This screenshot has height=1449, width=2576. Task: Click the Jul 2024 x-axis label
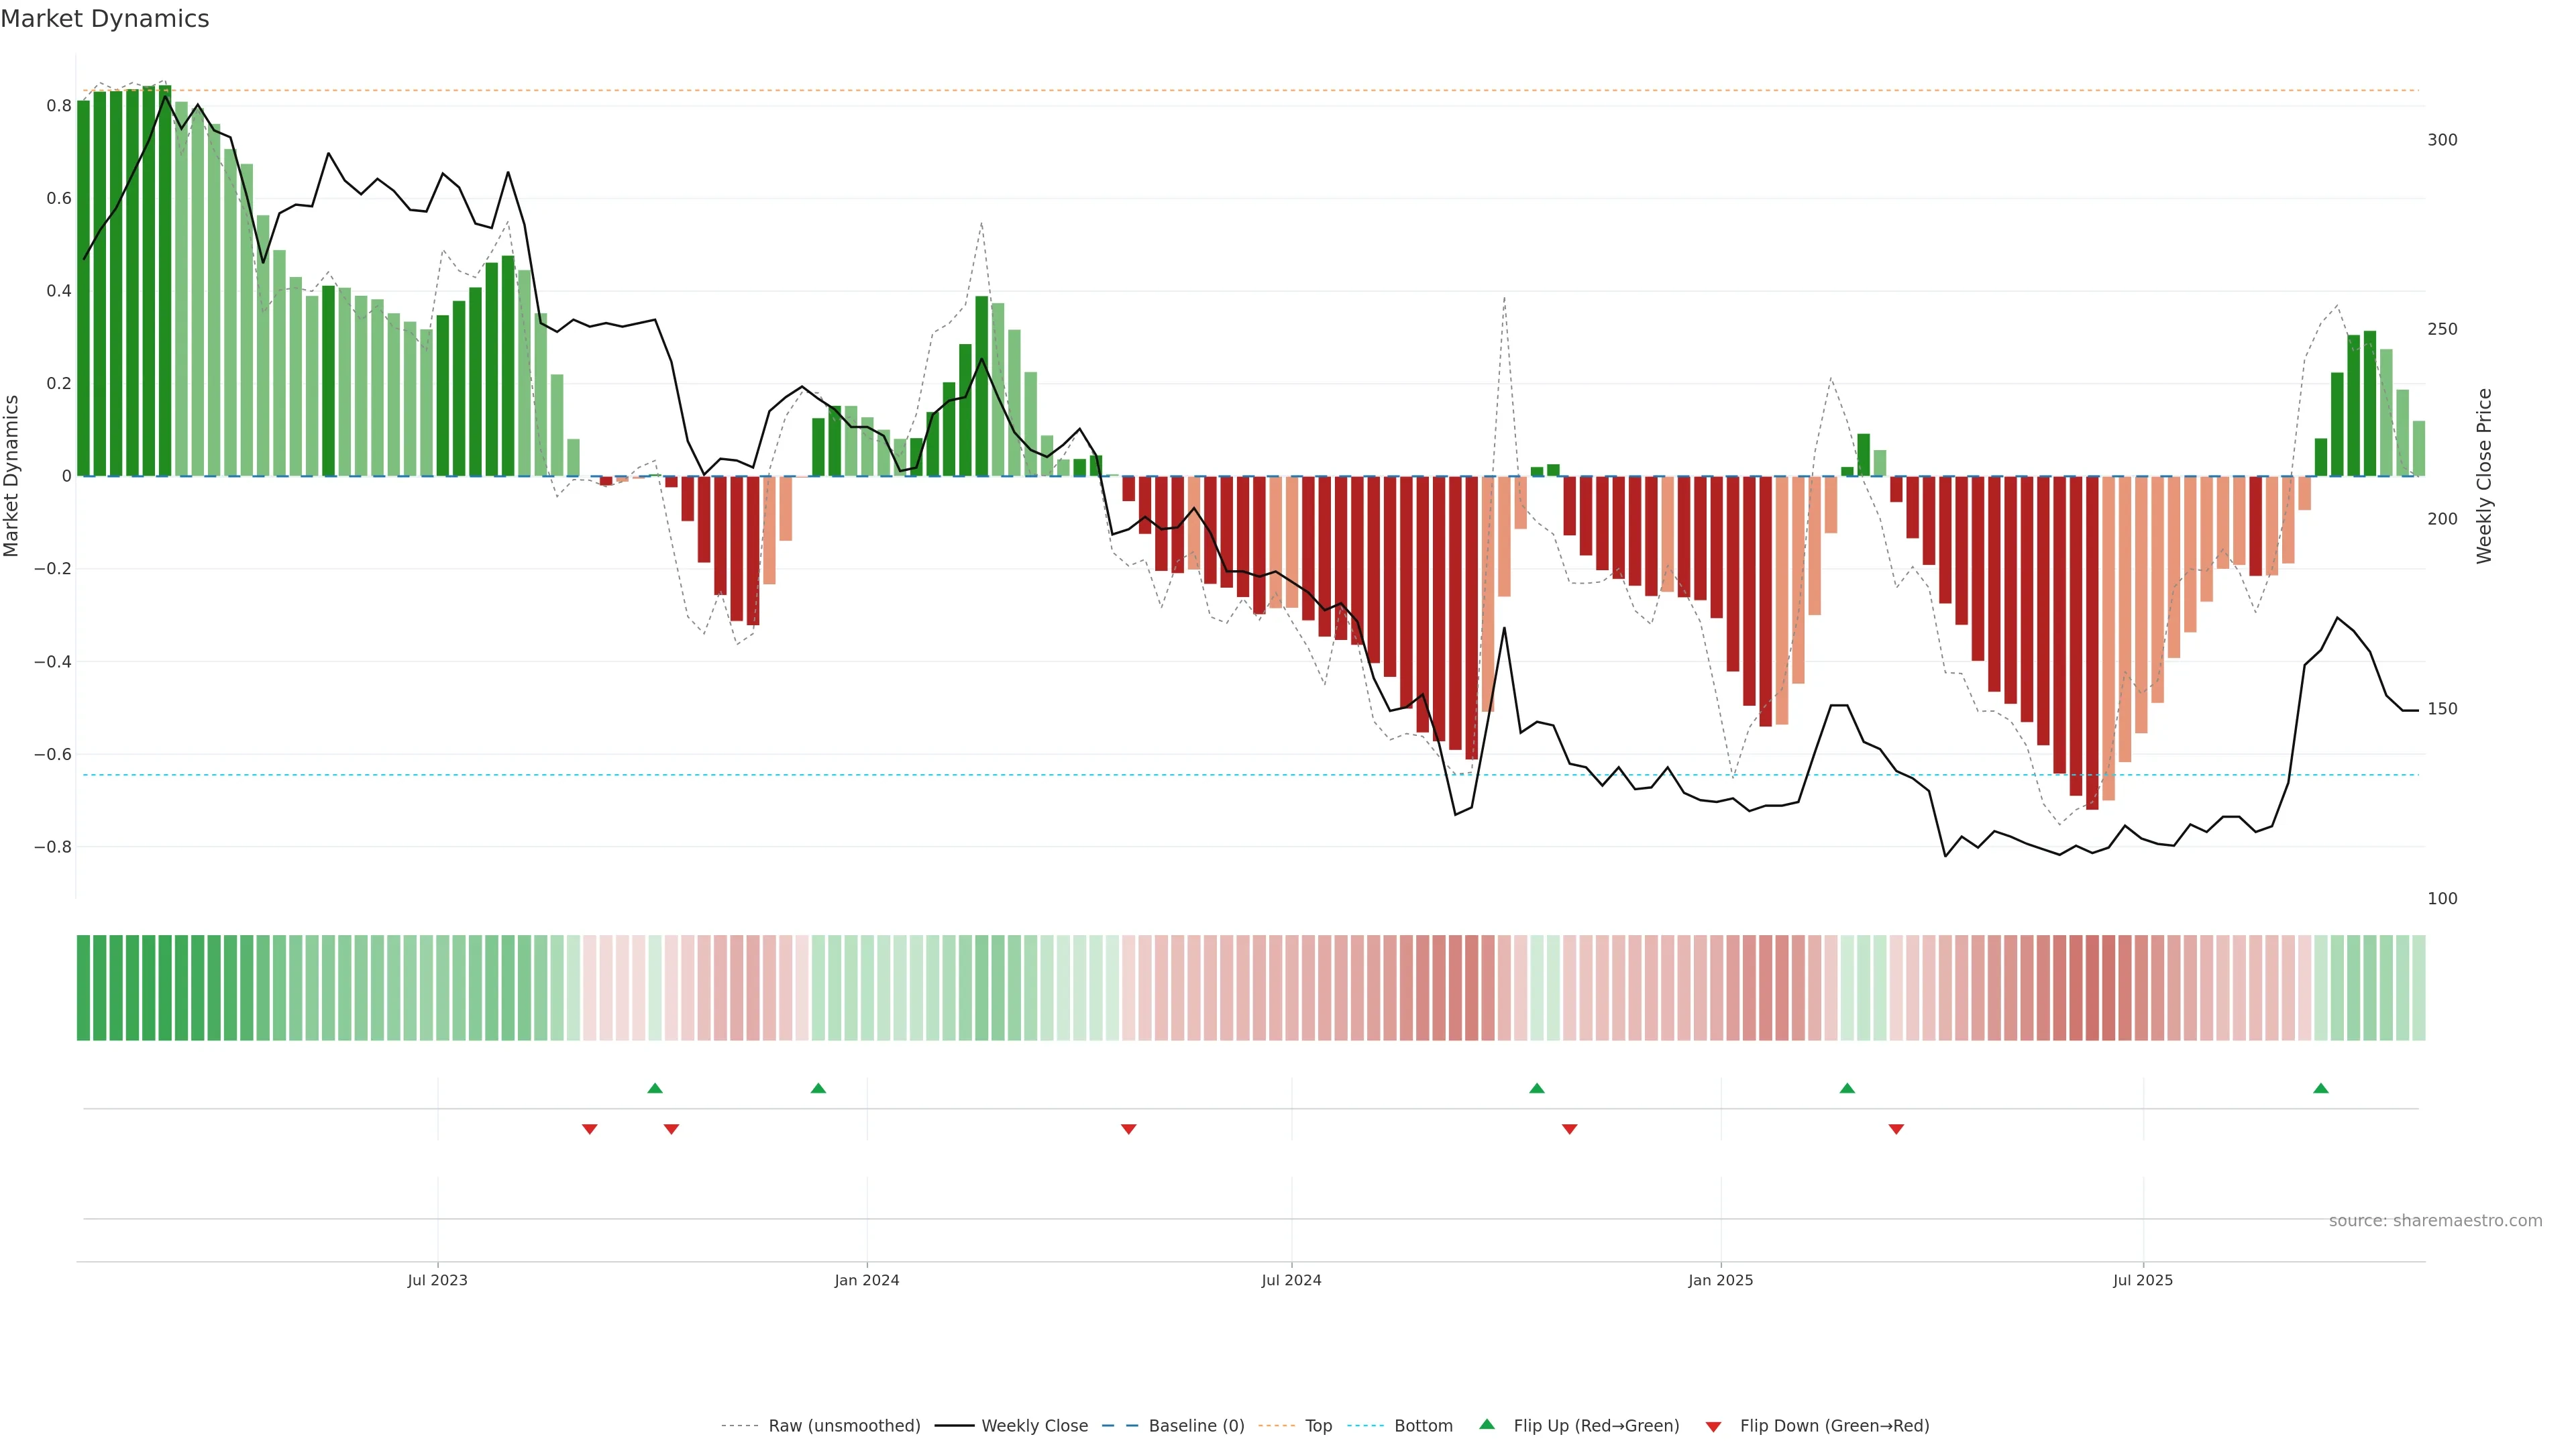point(1291,1280)
